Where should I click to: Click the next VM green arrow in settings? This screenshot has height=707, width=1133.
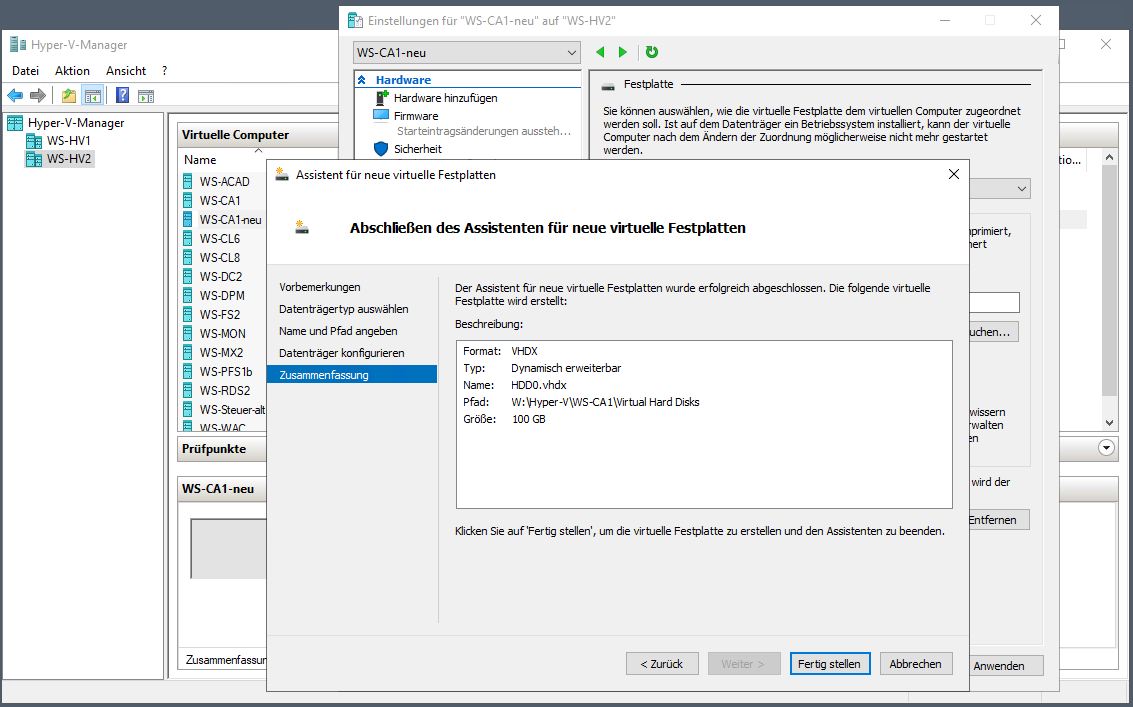[623, 52]
